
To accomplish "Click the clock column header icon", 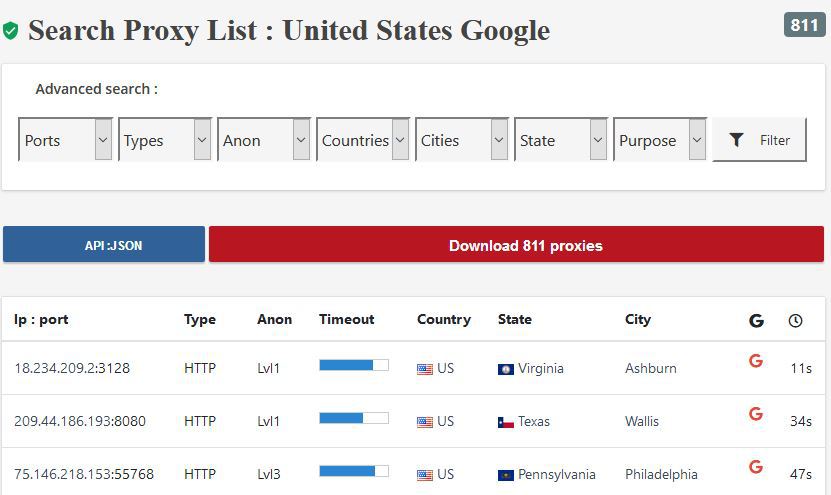I will pos(795,321).
